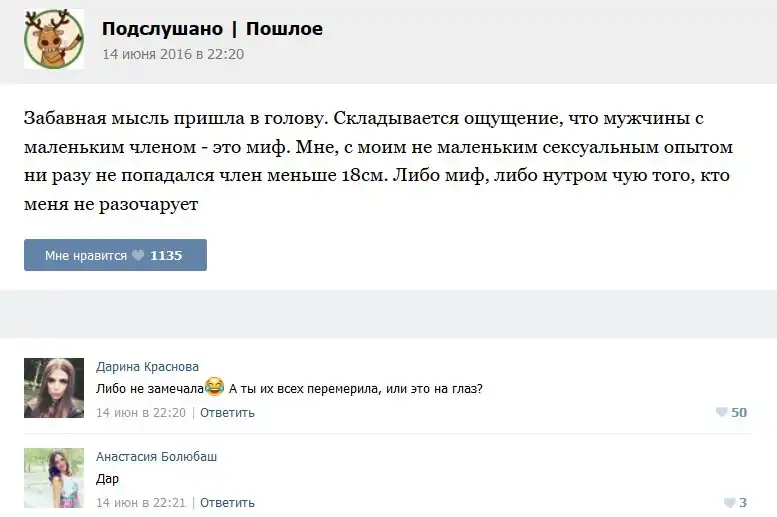
Task: Open the 14 июн в 22:21 comment timestamp
Action: point(141,502)
